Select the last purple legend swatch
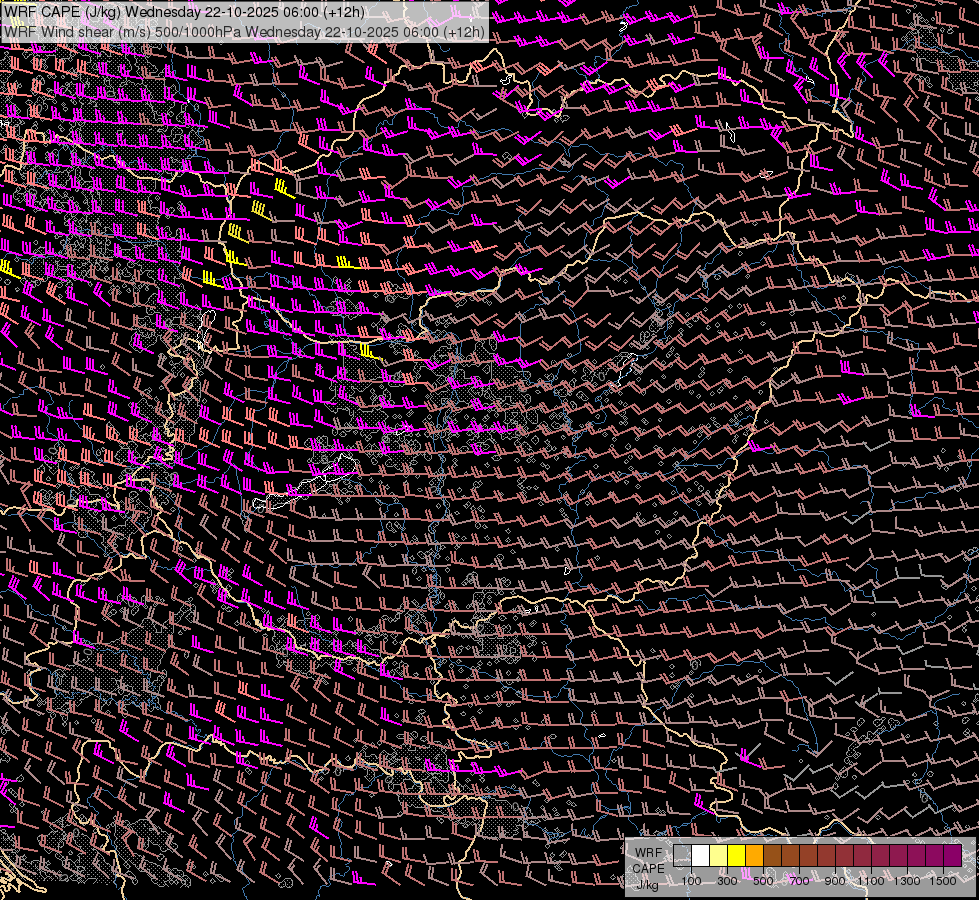 coord(952,855)
